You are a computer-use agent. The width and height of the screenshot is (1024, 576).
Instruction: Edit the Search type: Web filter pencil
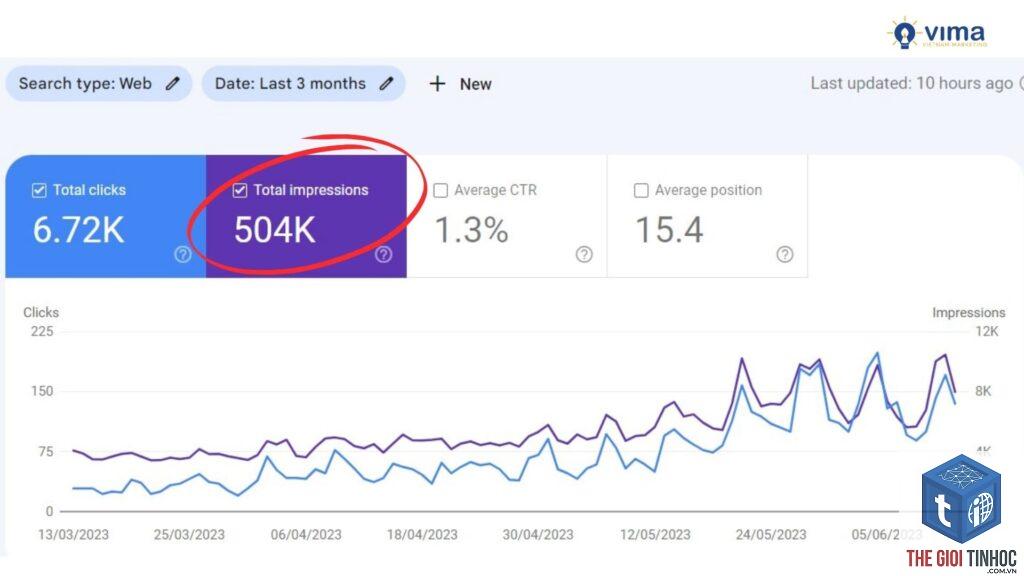point(172,84)
